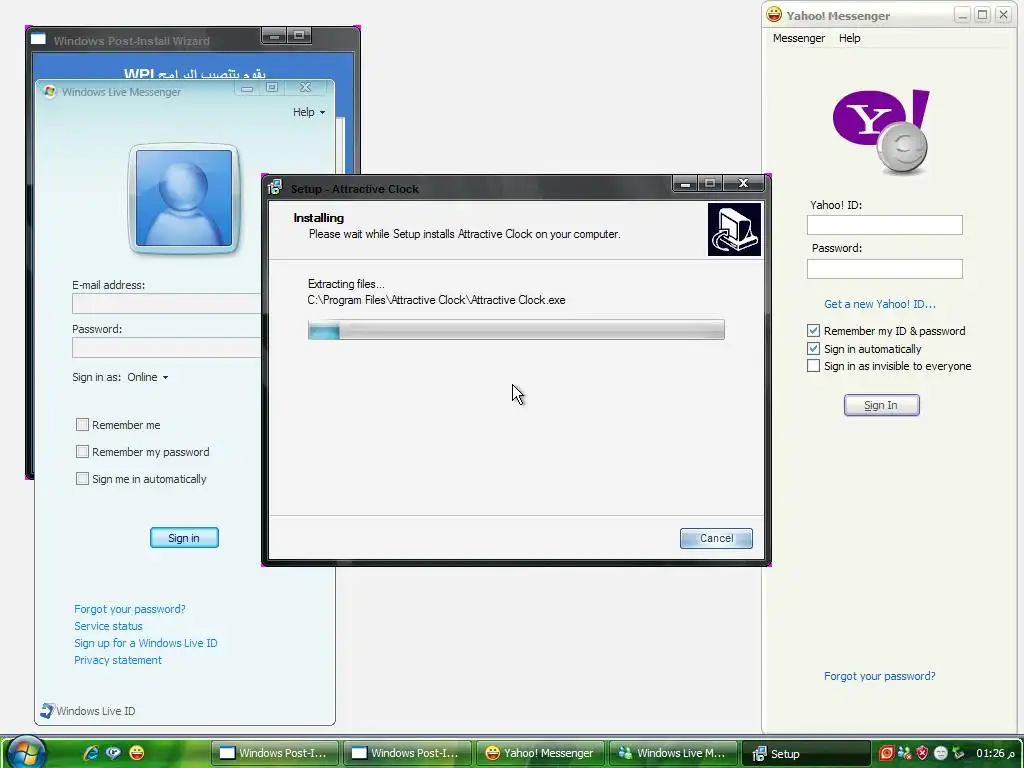Click the grey Yahoo smiley tray icon
The width and height of the screenshot is (1024, 768).
(x=940, y=753)
